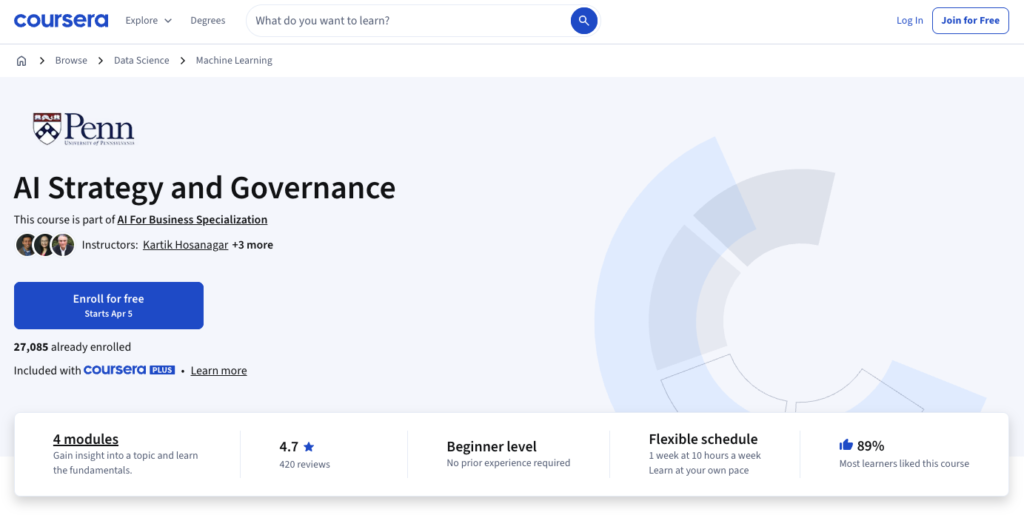Click the 'AI Strategy and Governance' title
The image size is (1024, 515).
(204, 188)
